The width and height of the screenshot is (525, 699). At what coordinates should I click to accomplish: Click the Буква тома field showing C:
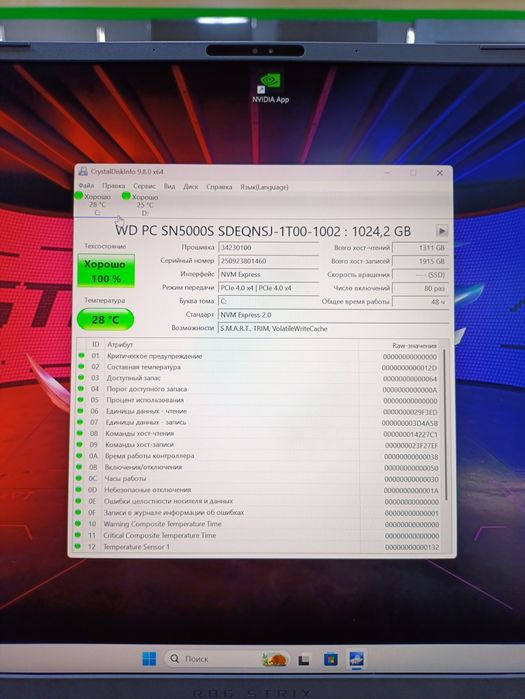[269, 301]
